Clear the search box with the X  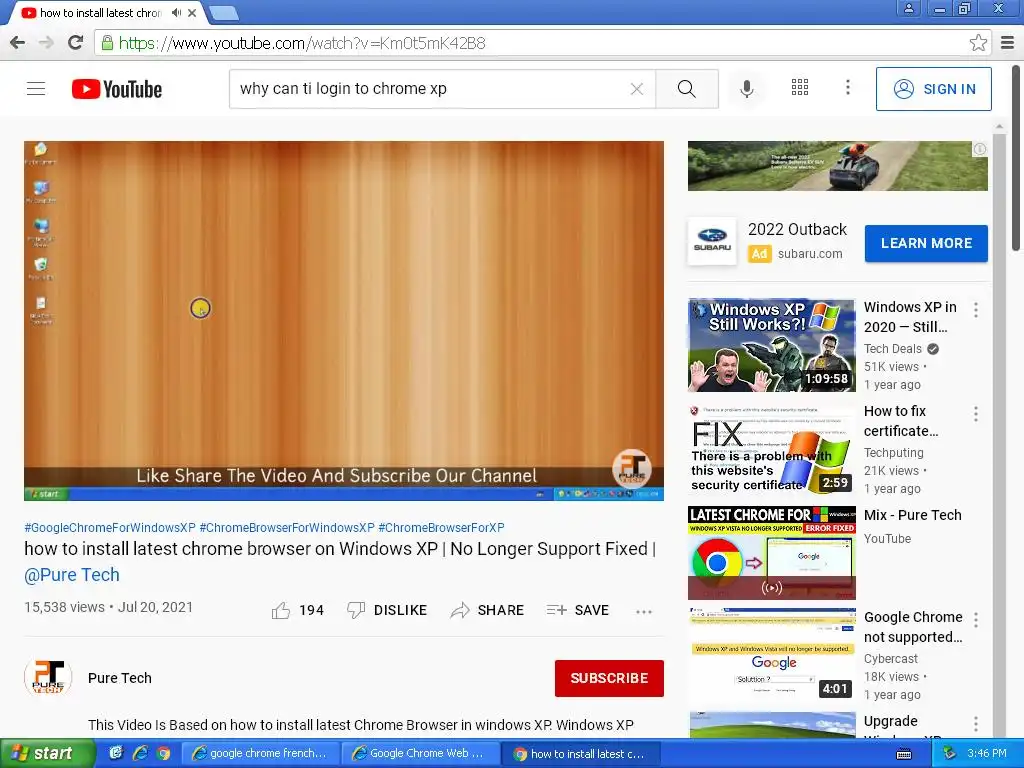(637, 89)
